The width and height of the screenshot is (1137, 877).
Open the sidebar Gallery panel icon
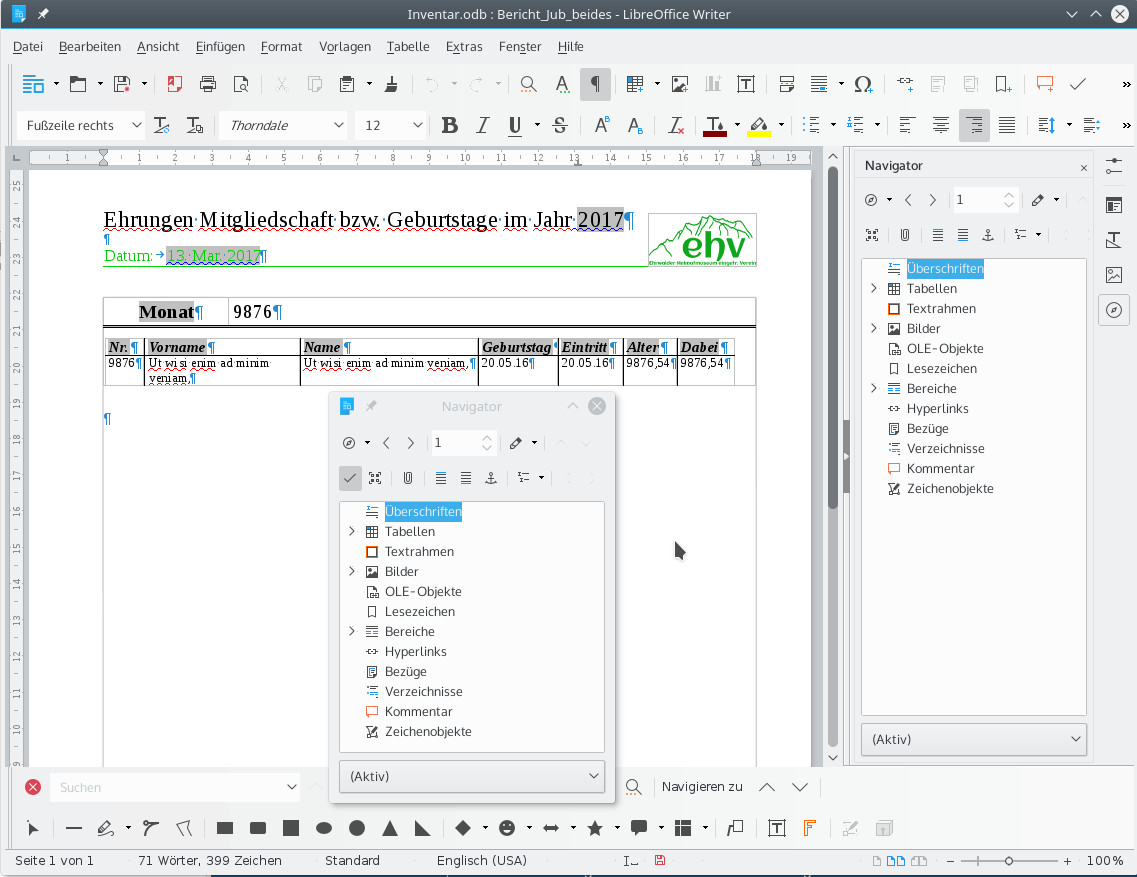[1114, 275]
